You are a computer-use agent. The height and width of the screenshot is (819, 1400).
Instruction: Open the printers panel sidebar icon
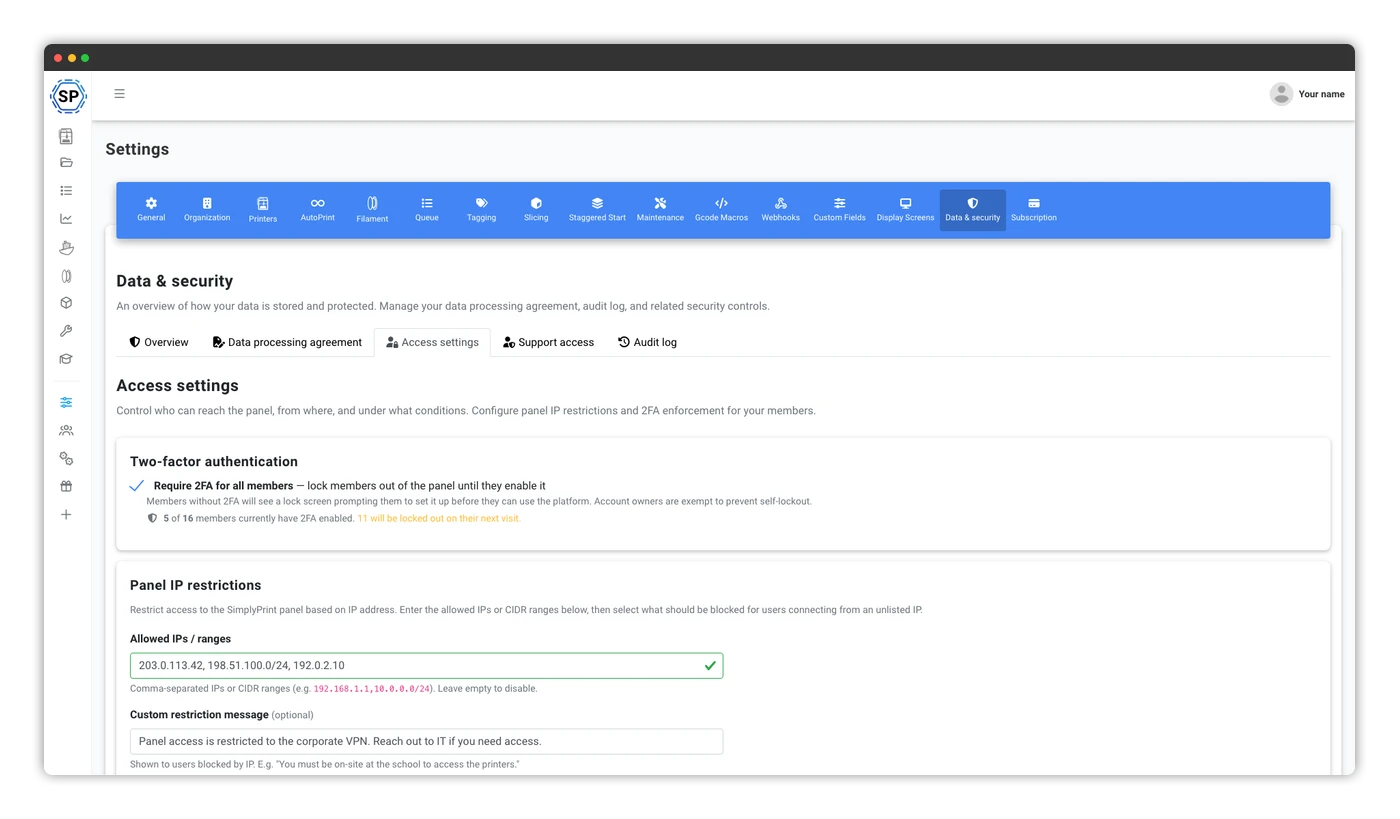tap(66, 136)
